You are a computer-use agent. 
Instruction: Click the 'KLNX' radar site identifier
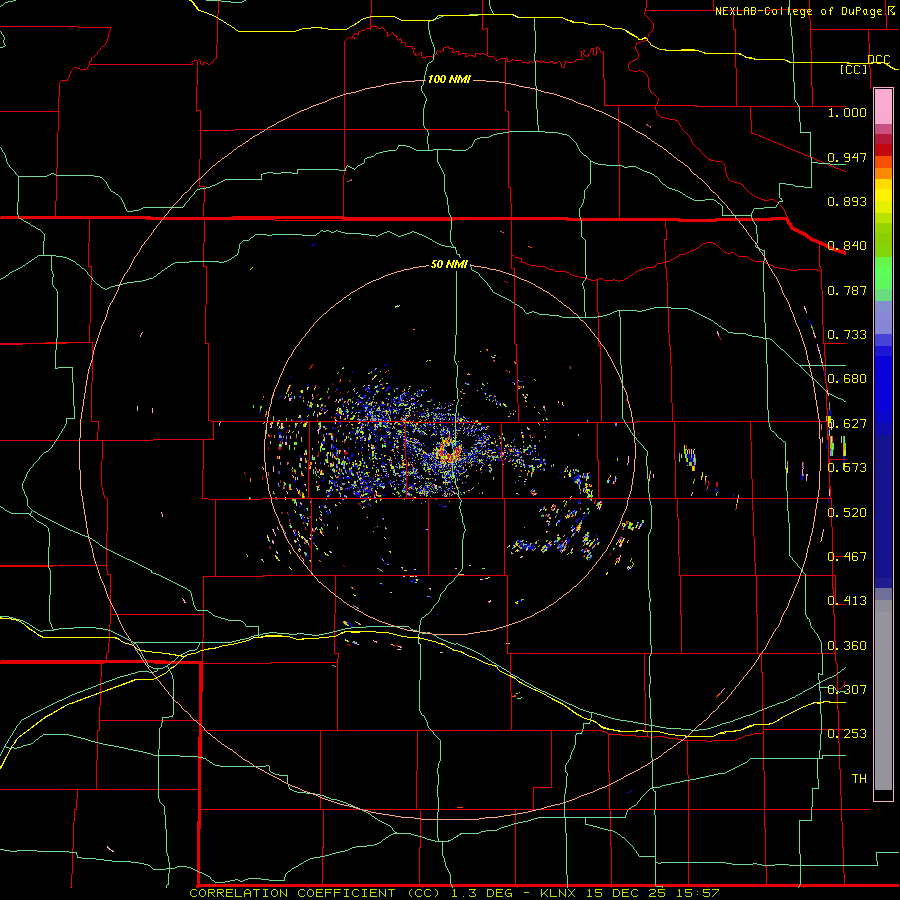(557, 893)
